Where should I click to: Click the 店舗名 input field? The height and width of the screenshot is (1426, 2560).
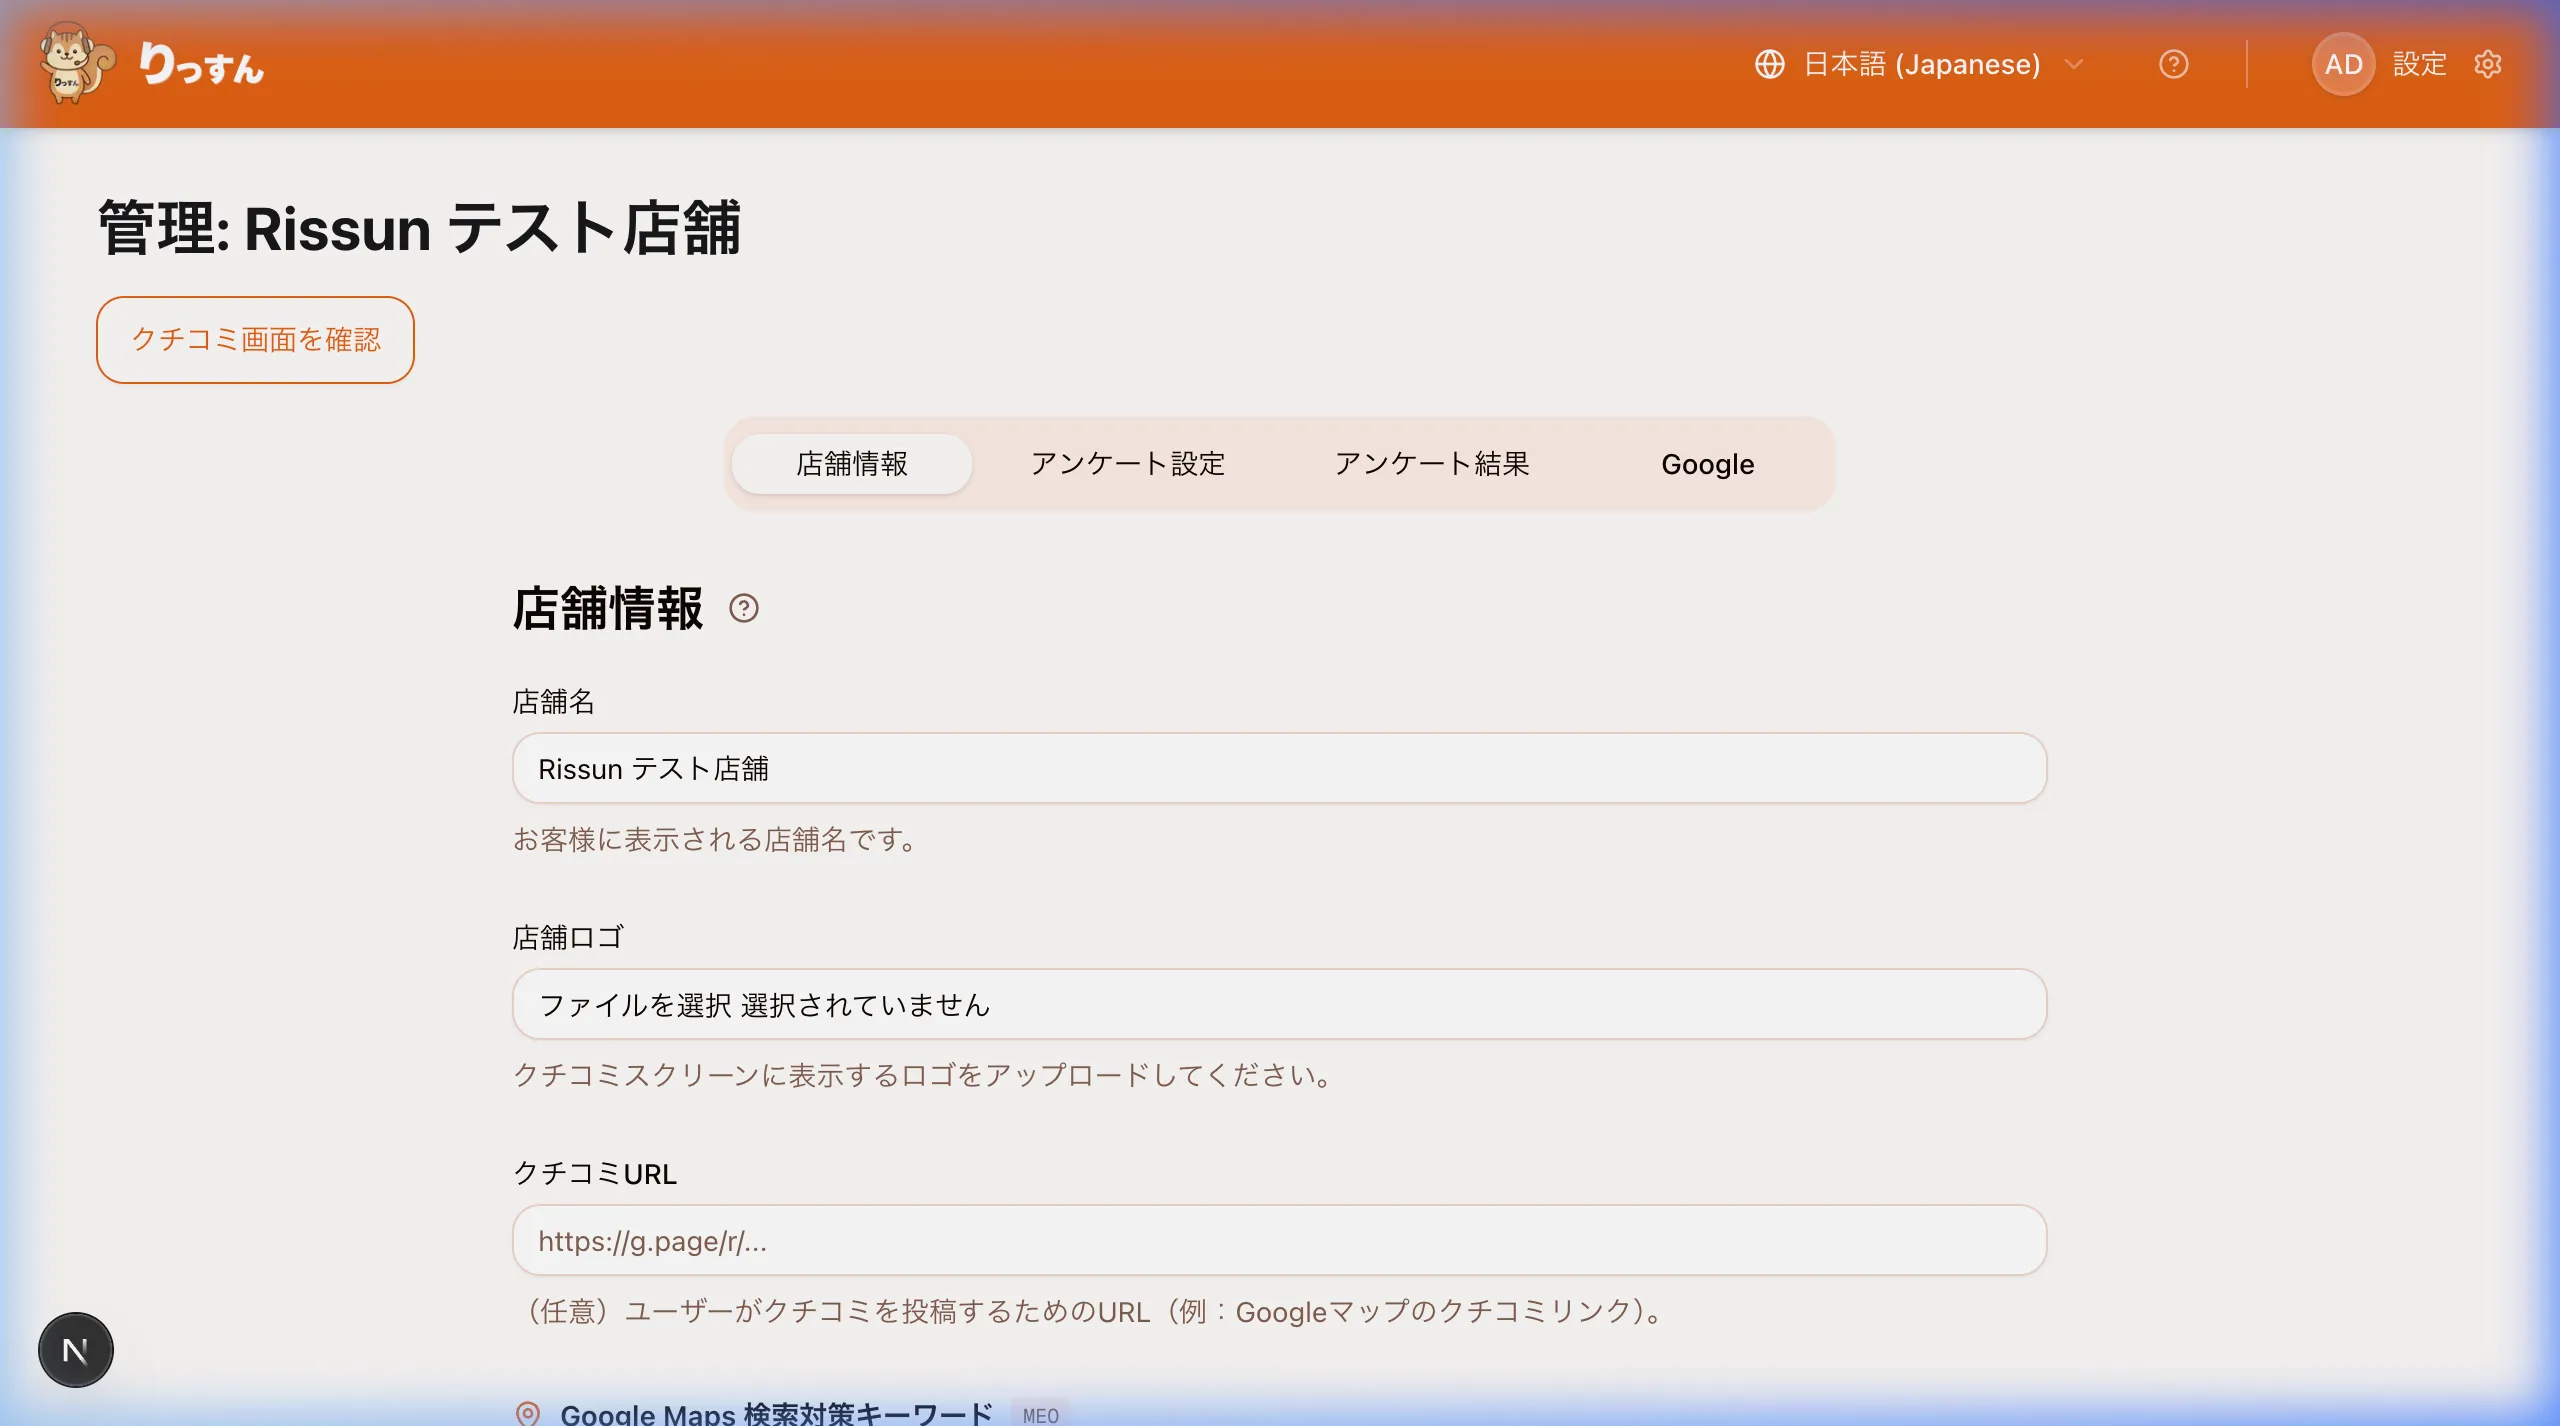(1279, 768)
